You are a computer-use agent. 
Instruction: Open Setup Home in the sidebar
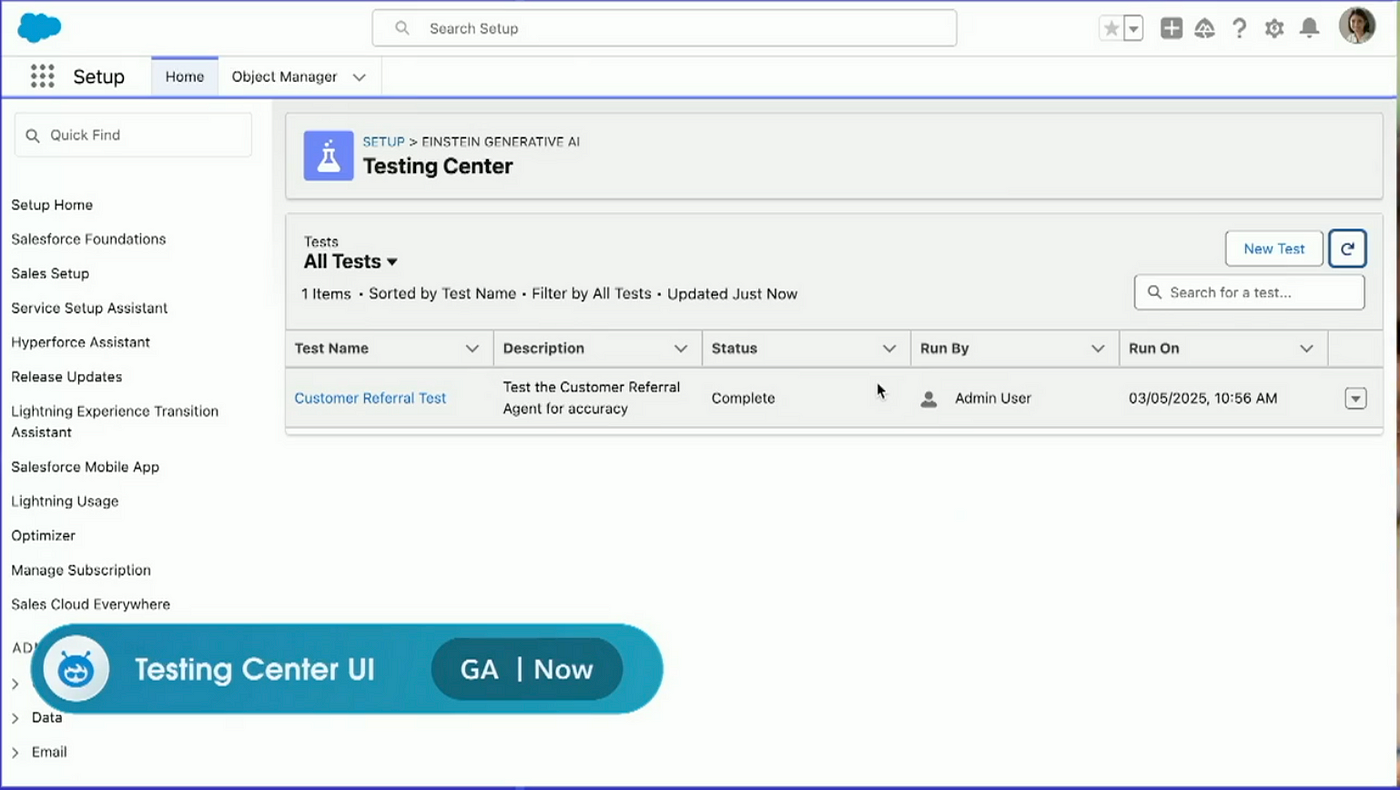(x=52, y=205)
